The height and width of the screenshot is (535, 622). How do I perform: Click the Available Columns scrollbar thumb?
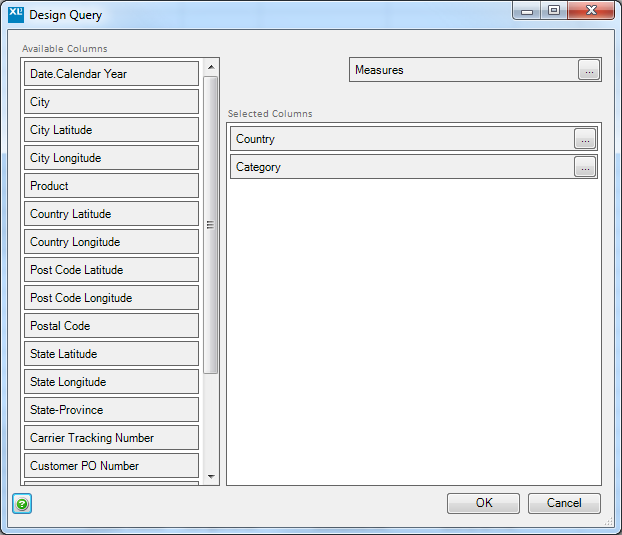click(211, 225)
